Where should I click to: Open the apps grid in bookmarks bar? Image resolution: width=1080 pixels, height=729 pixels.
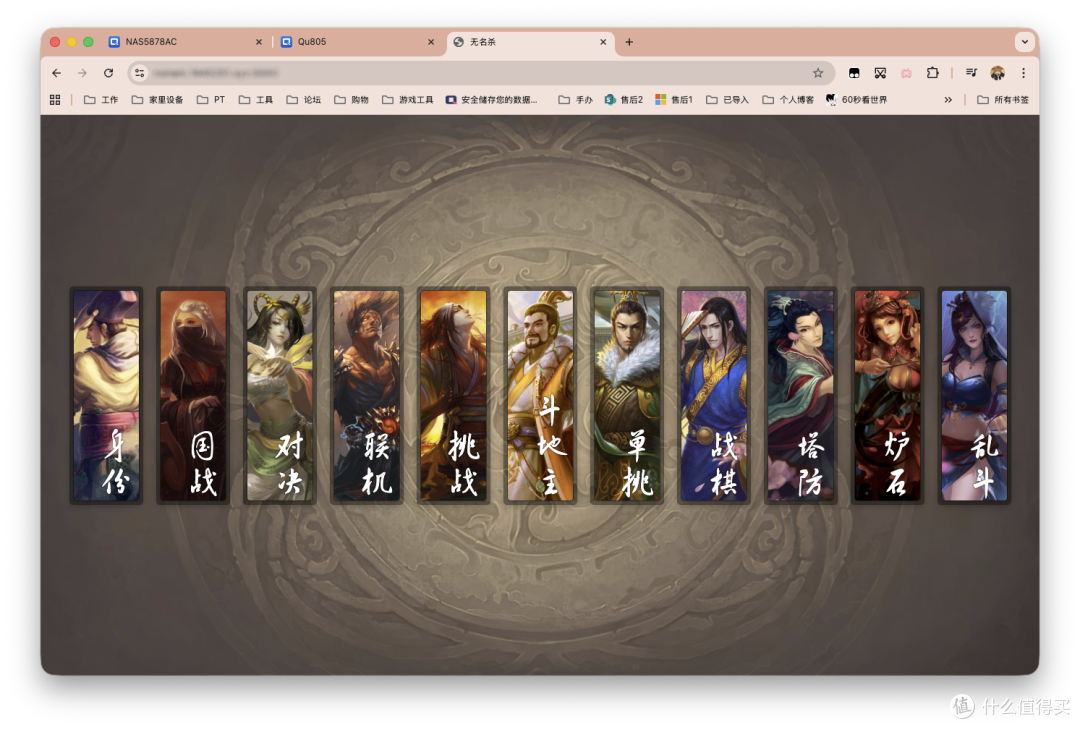[x=55, y=100]
